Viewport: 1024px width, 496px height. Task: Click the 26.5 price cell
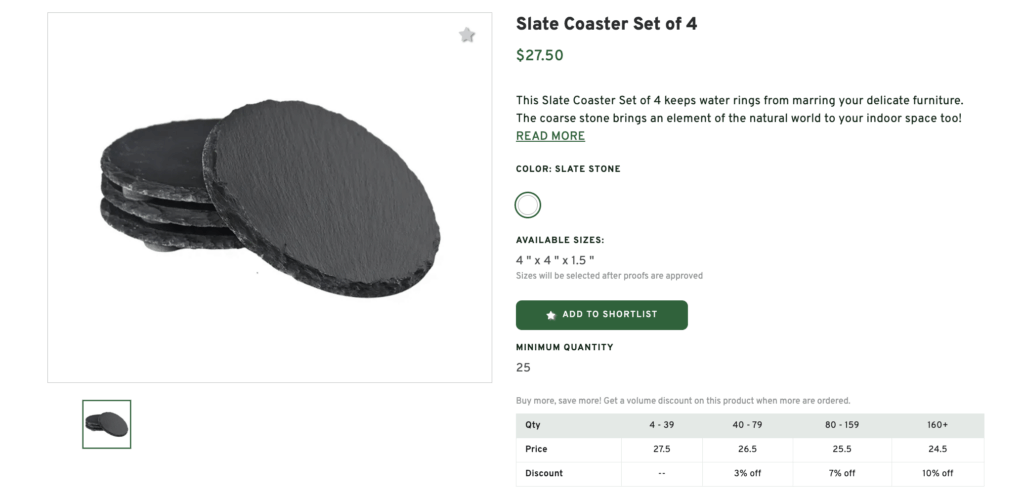click(749, 449)
